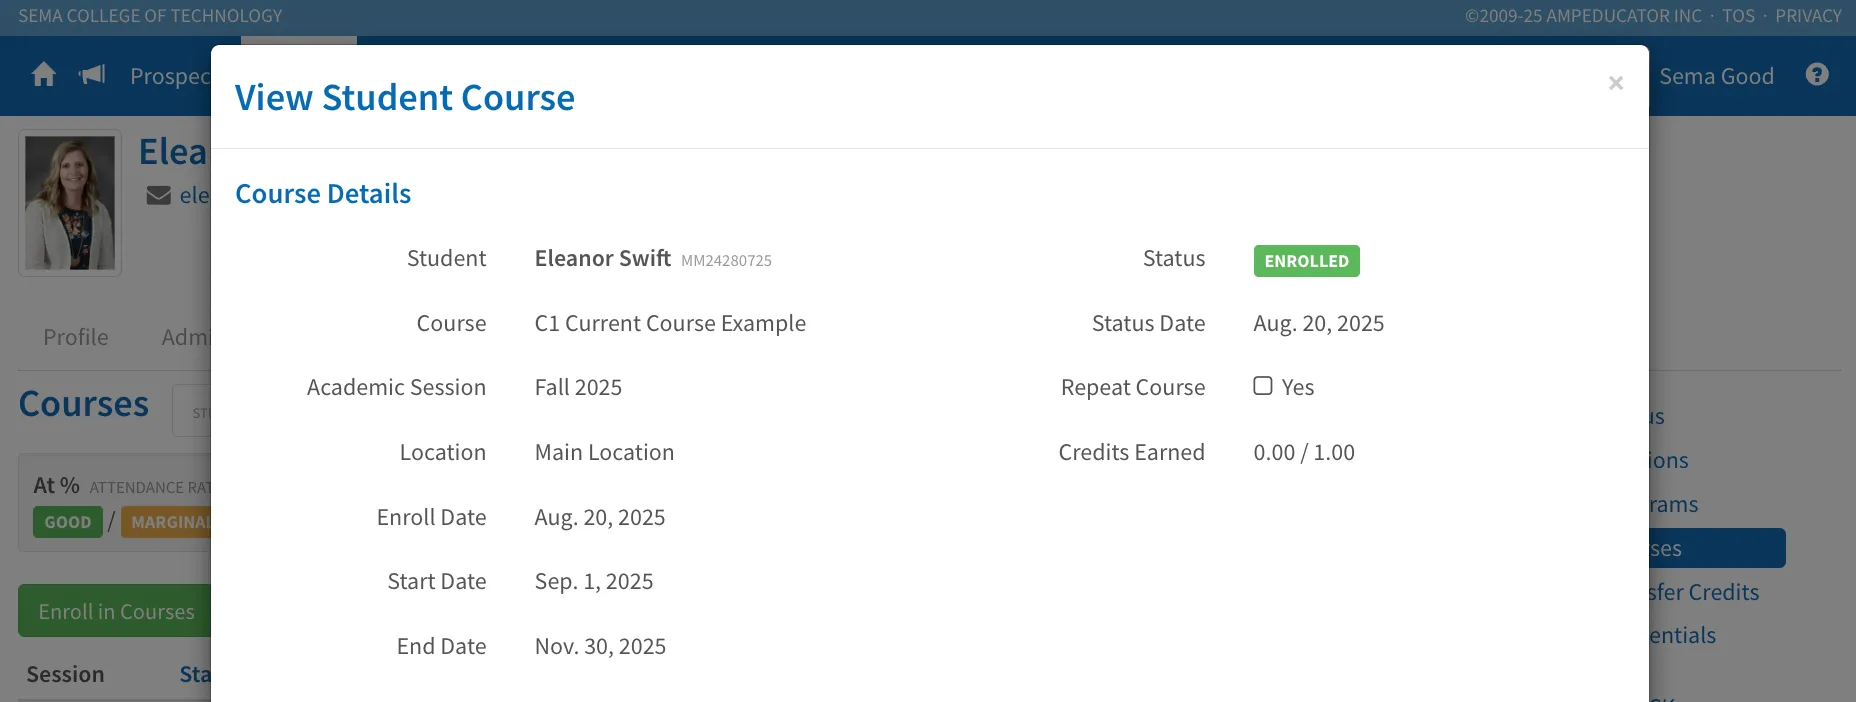Click student ID MM24280725
Viewport: 1856px width, 702px height.
coord(726,261)
